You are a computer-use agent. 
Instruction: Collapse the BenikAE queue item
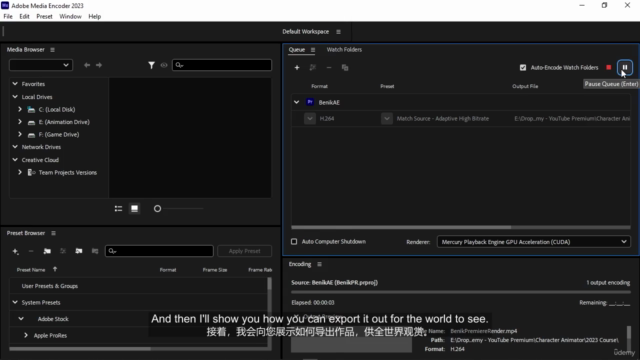pos(296,102)
